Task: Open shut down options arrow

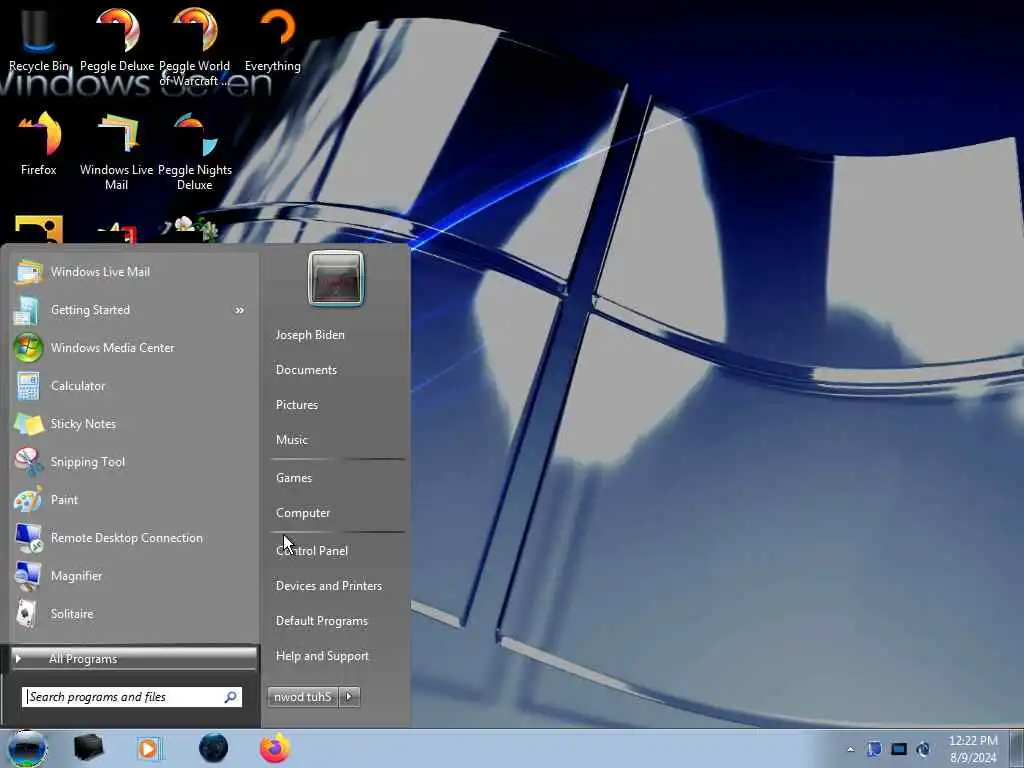Action: tap(349, 697)
